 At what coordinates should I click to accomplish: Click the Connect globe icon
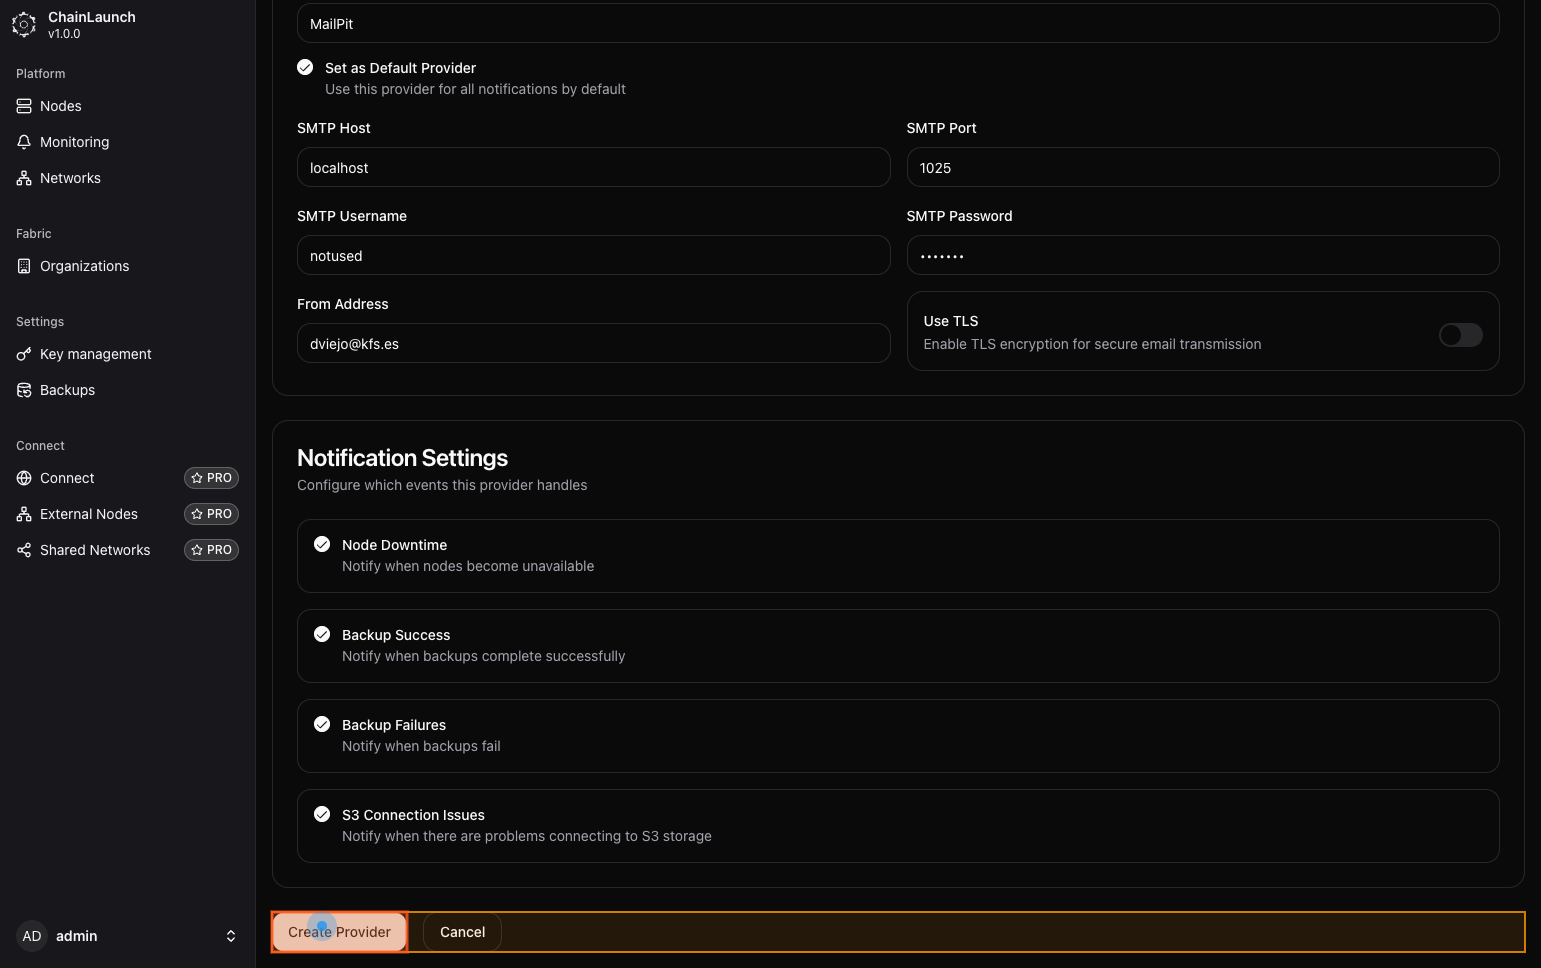click(24, 478)
